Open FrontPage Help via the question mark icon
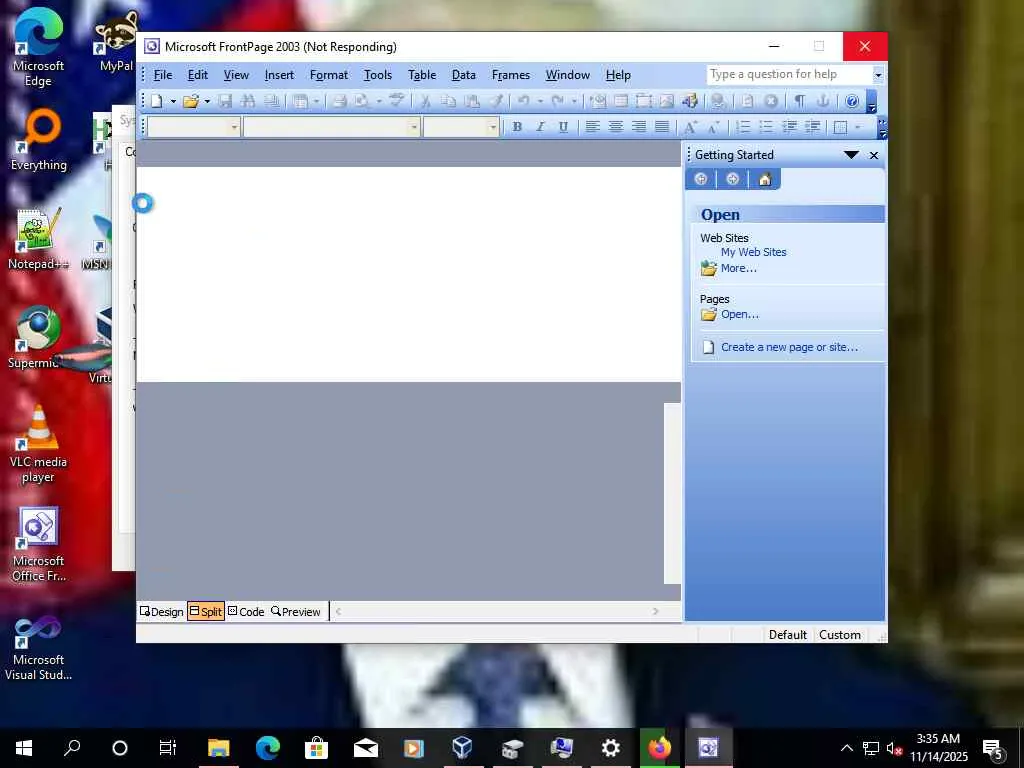The image size is (1024, 768). click(x=852, y=101)
